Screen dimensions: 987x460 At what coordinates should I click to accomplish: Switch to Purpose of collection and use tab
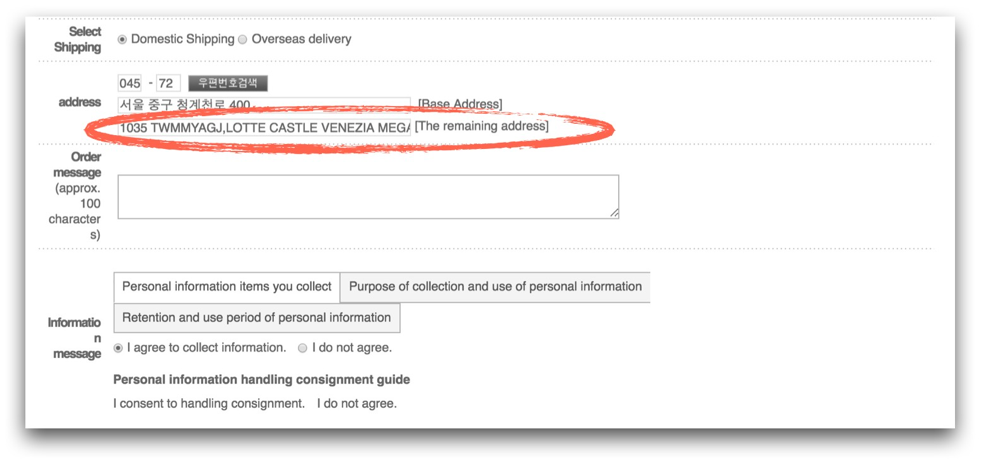[495, 287]
